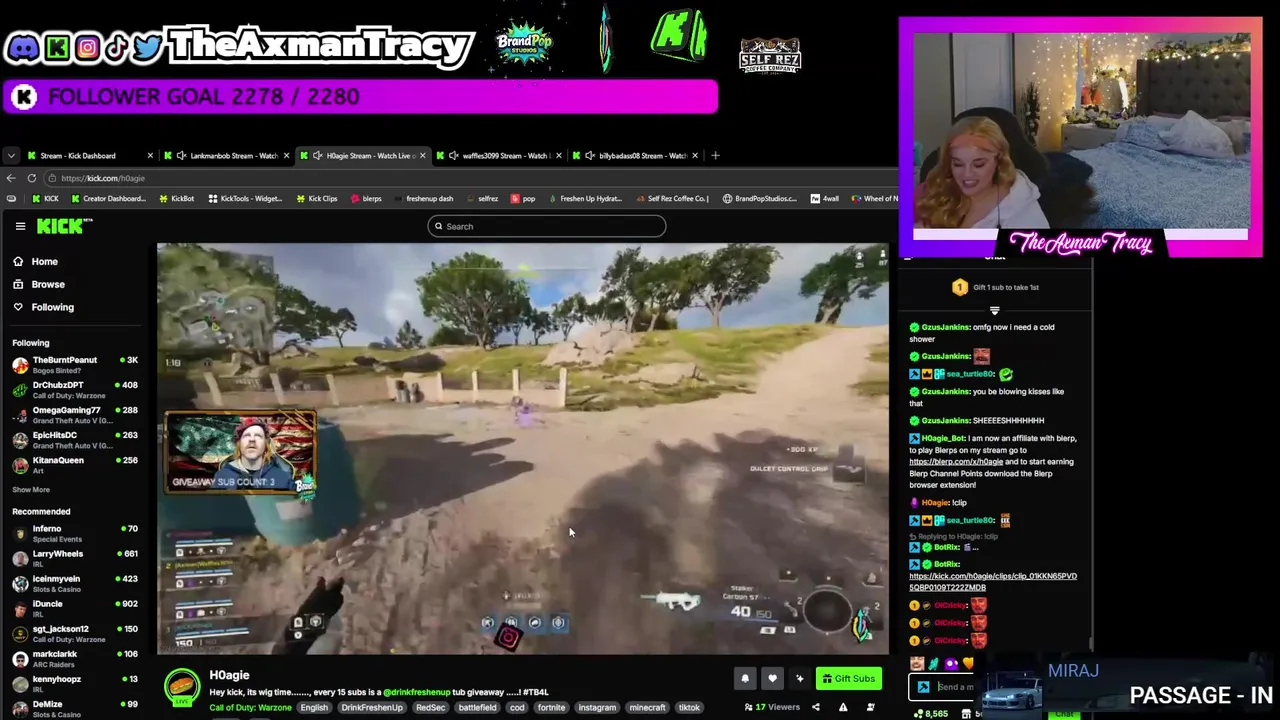
Task: Expand Show more under Following
Action: (31, 490)
